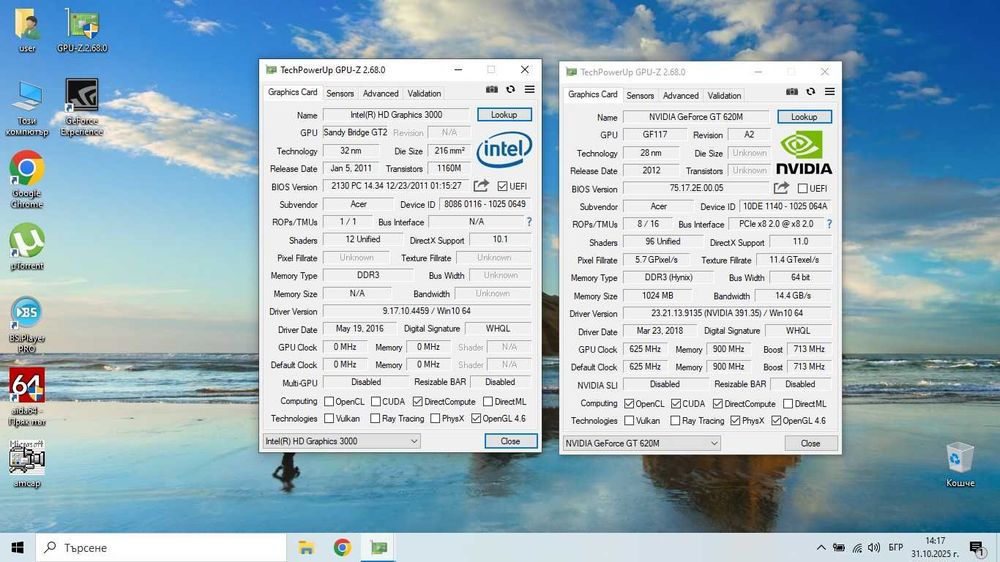
Task: Click the БГР keyboard language indicator
Action: (x=895, y=547)
